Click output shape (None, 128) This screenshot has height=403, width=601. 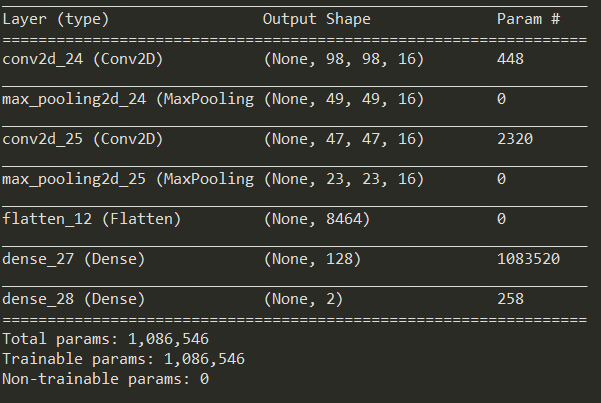tap(312, 259)
